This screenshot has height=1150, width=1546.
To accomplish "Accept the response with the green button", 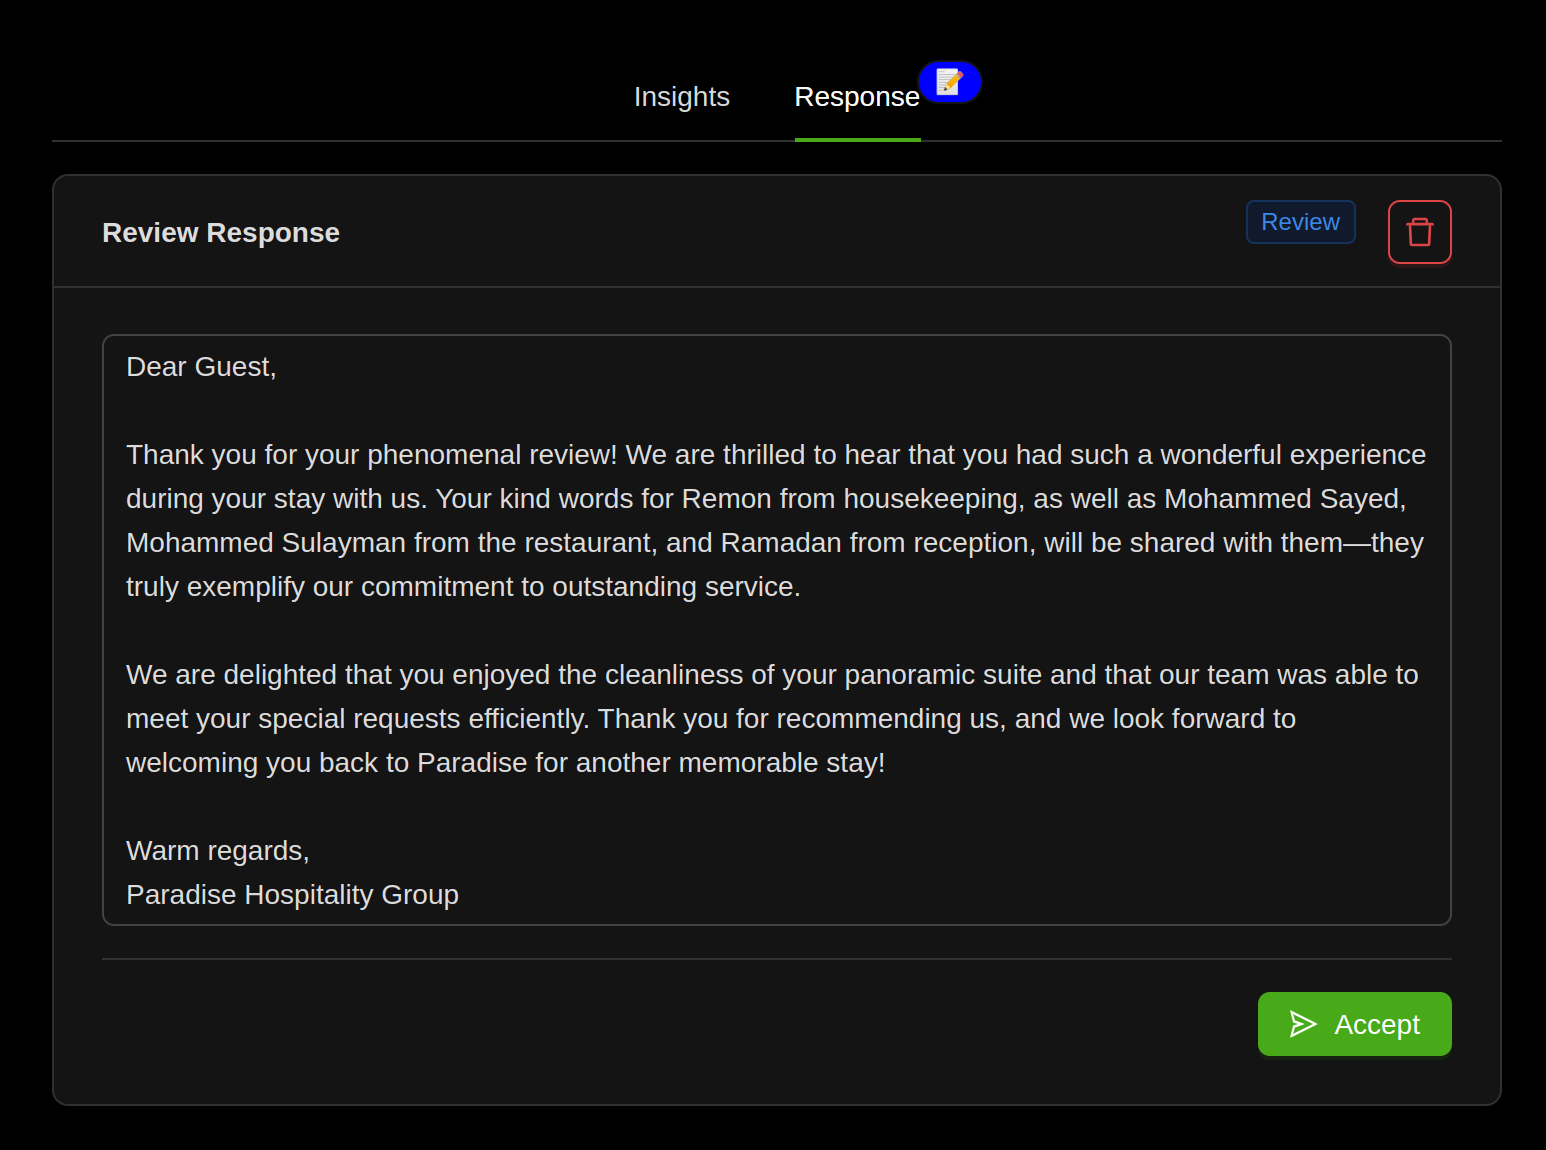I will point(1354,1024).
